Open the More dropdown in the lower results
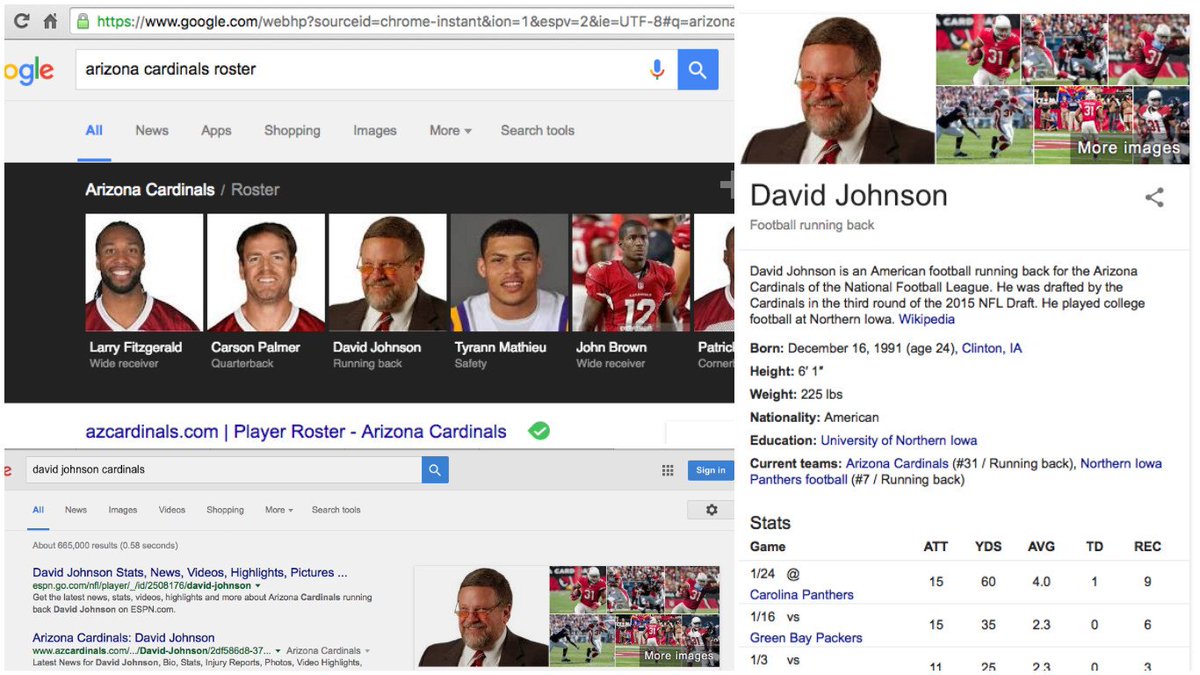This screenshot has width=1200, height=675. click(277, 510)
